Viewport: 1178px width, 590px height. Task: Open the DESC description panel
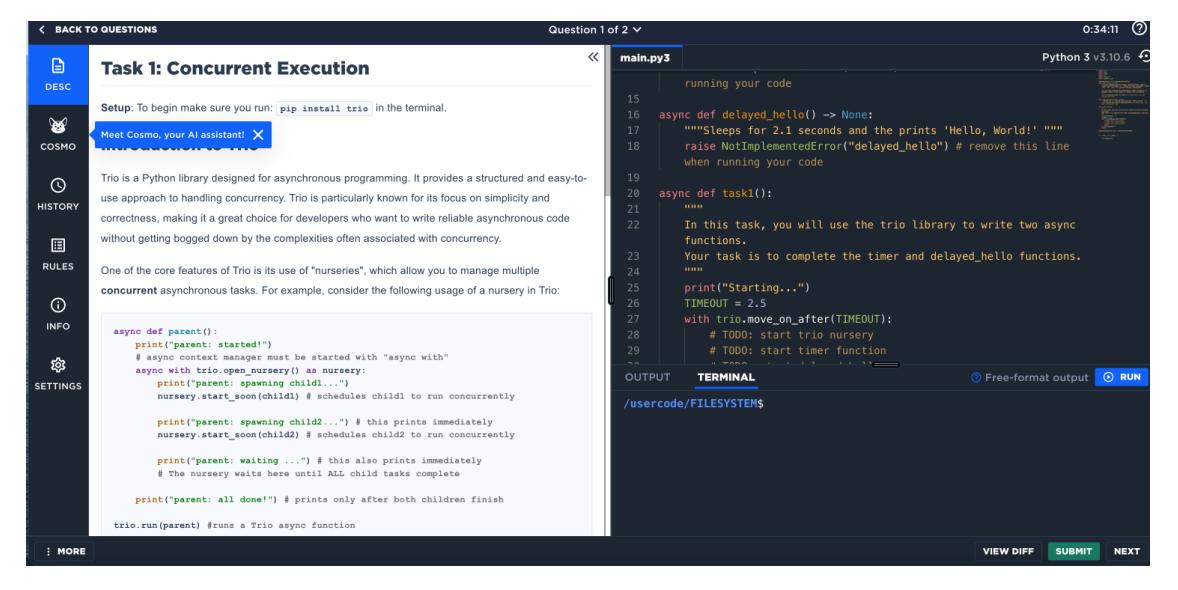point(58,74)
